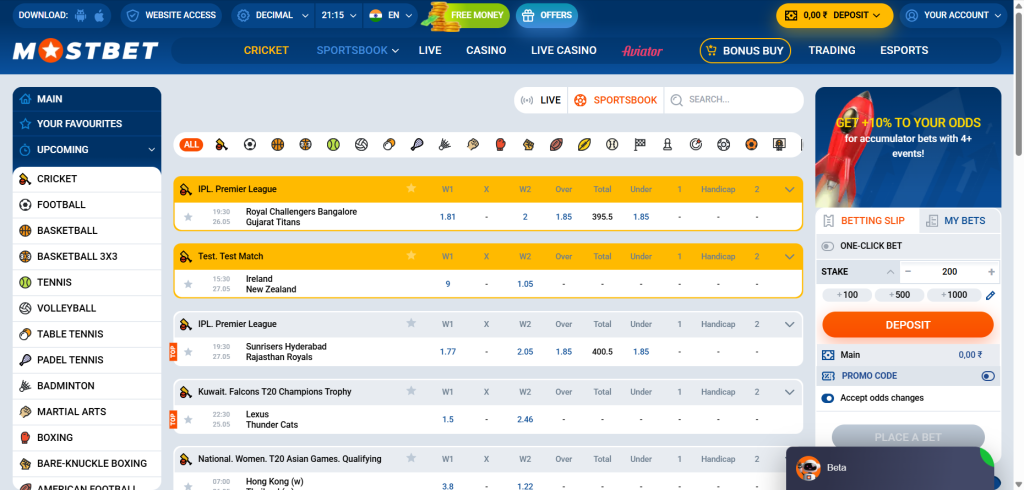Screen dimensions: 1024x490
Task: Click the Website Access button
Action: pos(172,15)
